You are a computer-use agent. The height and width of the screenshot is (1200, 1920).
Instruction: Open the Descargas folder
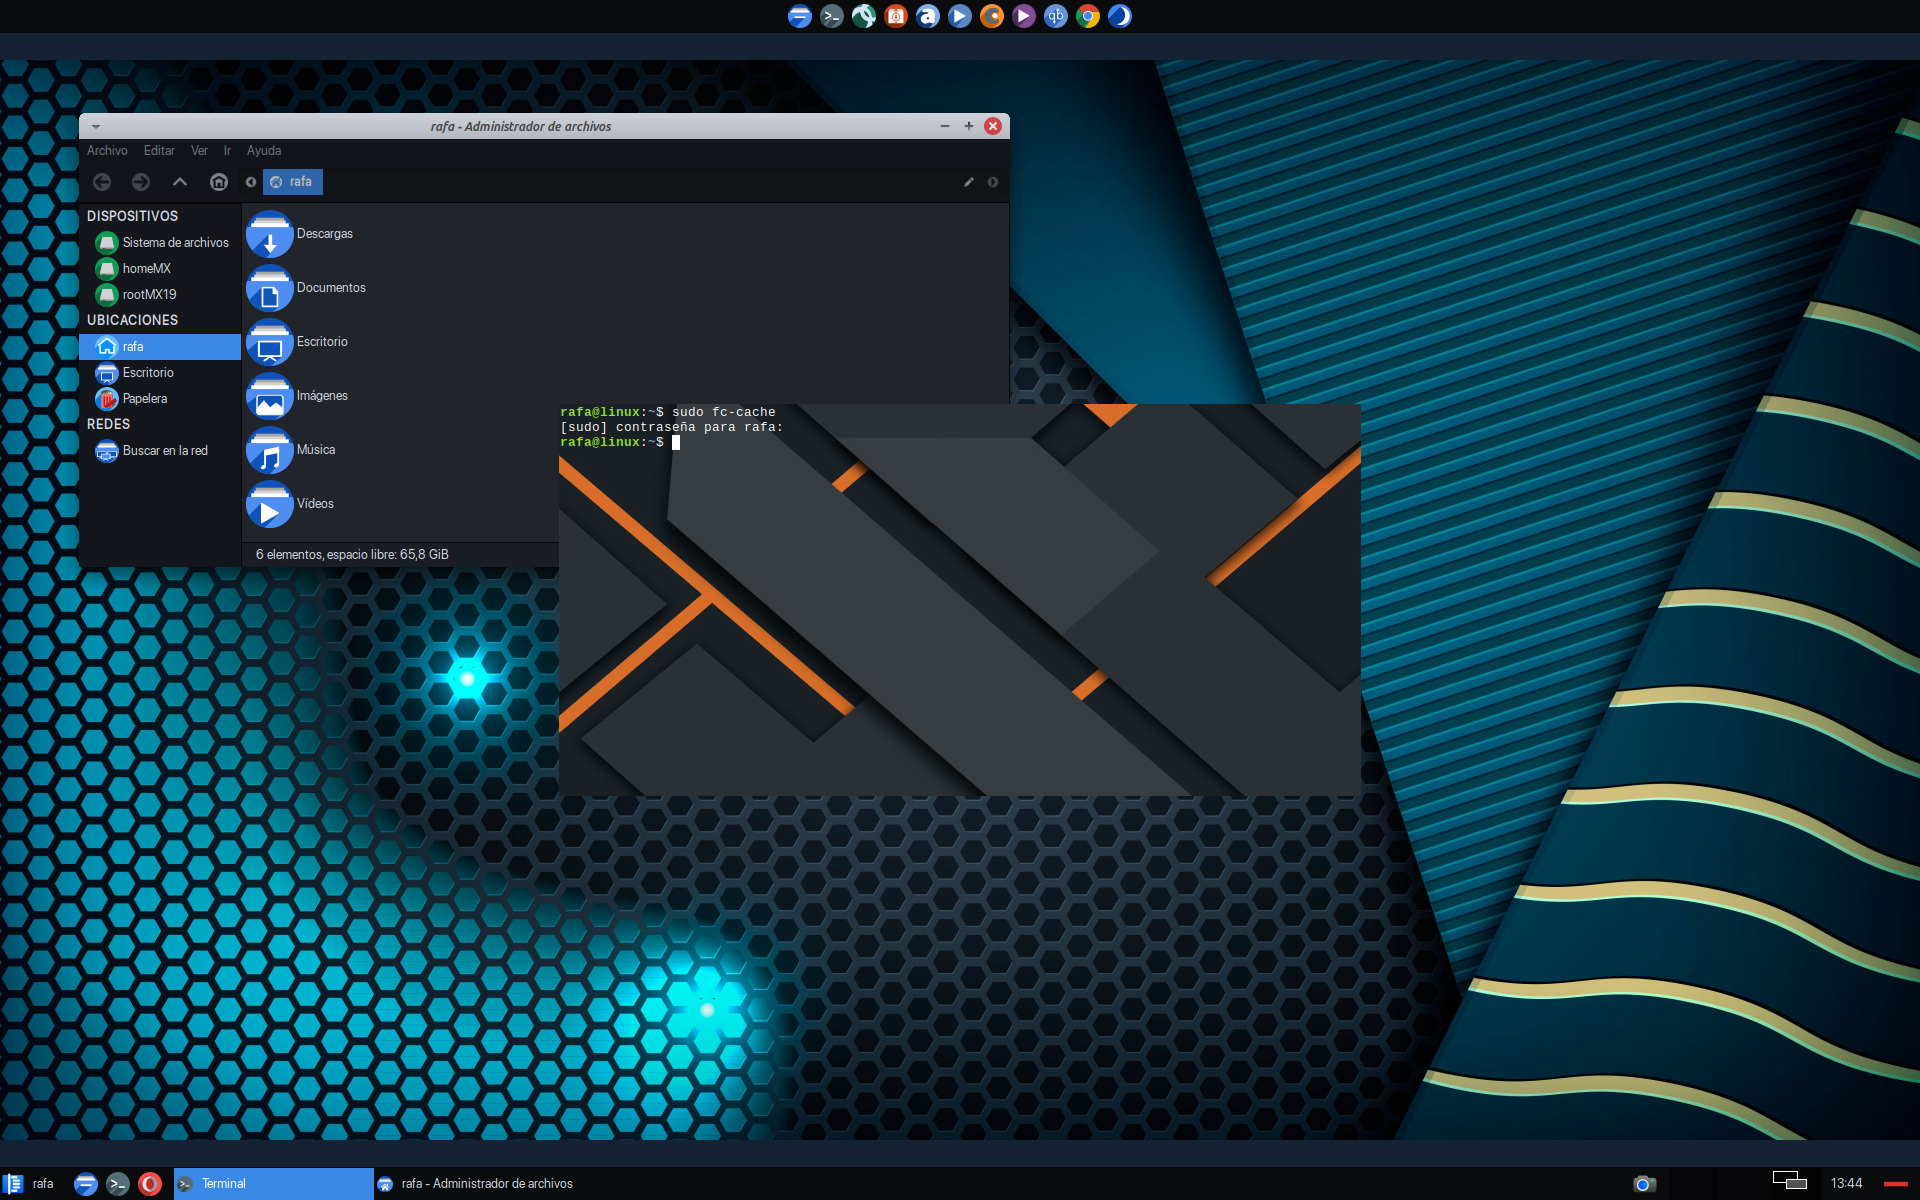[x=269, y=234]
